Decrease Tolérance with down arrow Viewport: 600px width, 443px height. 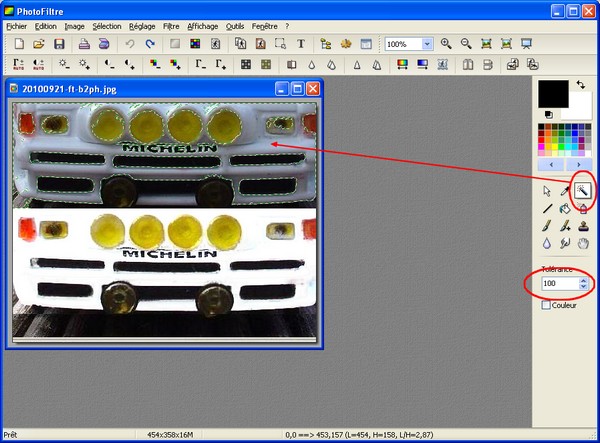(x=583, y=287)
